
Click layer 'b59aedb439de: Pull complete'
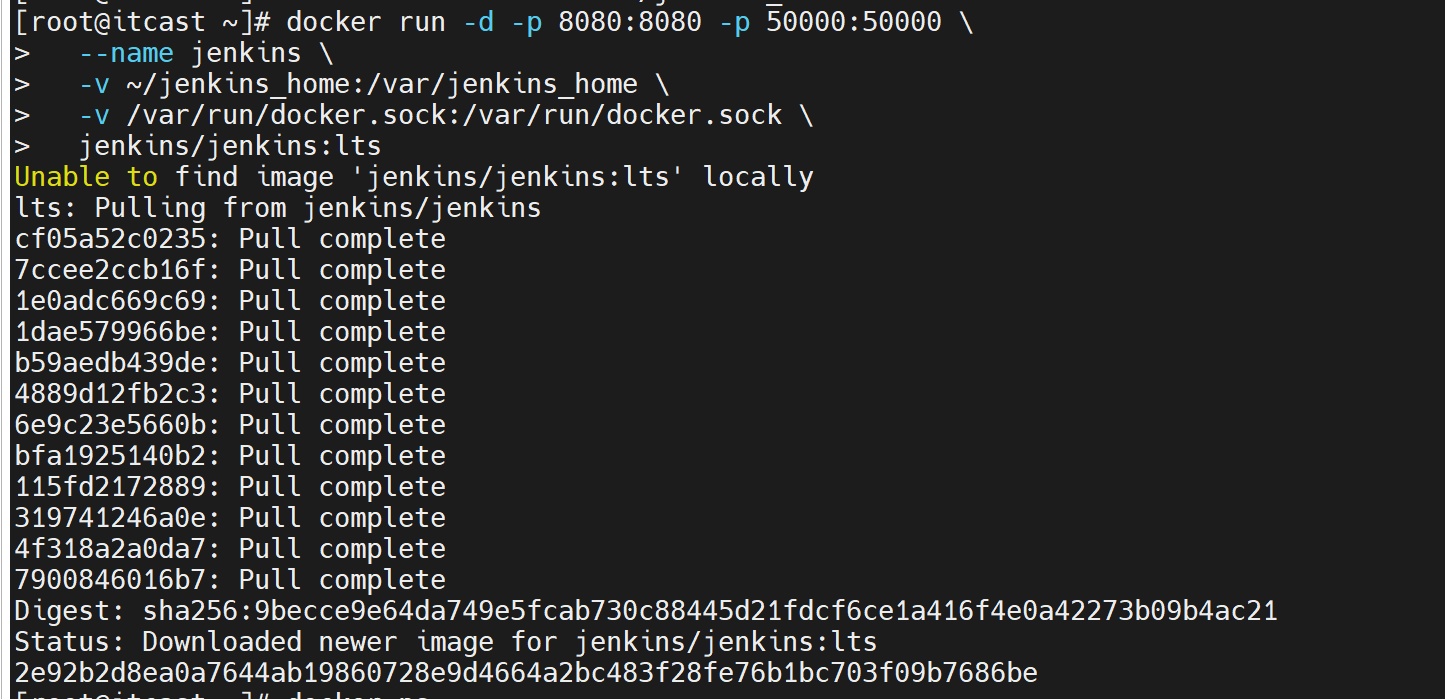(230, 363)
